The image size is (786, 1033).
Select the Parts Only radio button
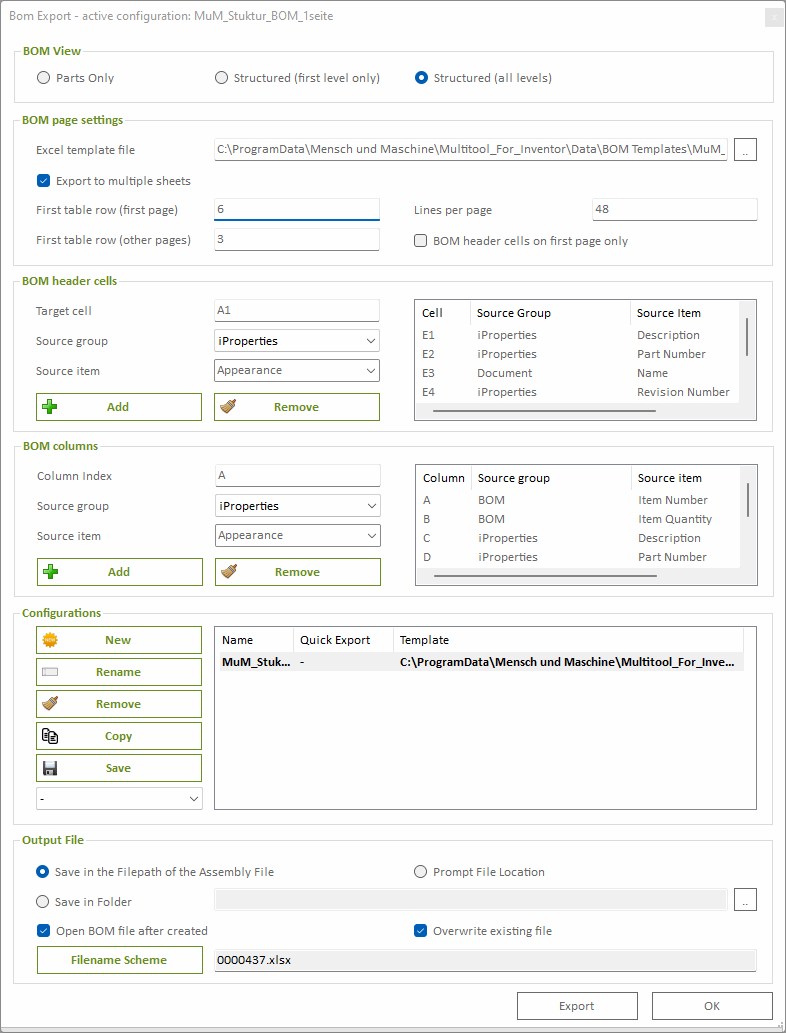pos(44,78)
